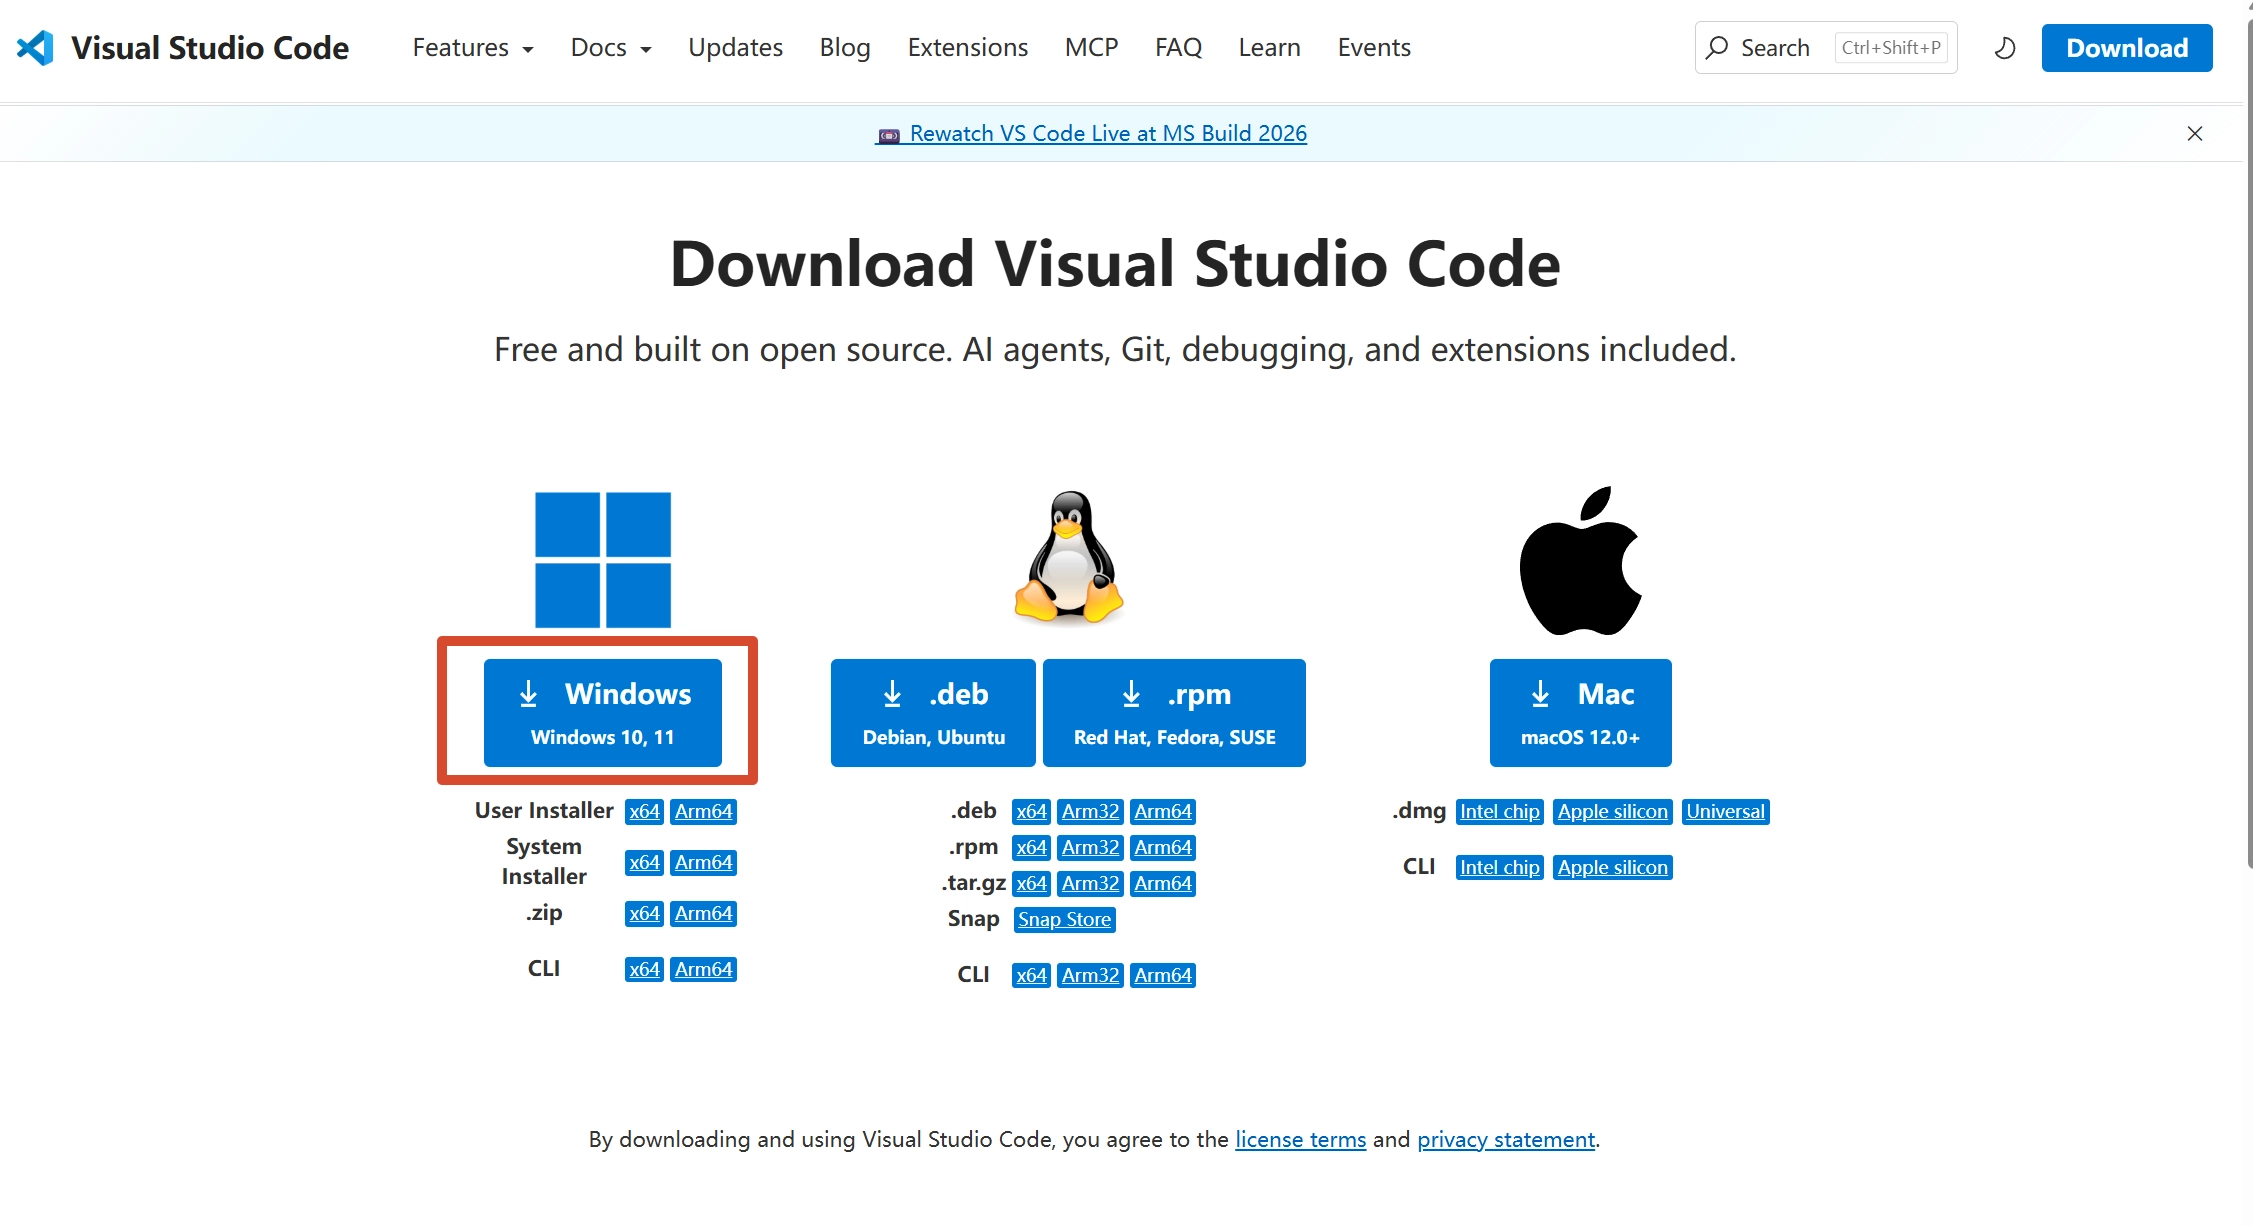Download Windows CLI x64
Image resolution: width=2253 pixels, height=1226 pixels.
644,970
